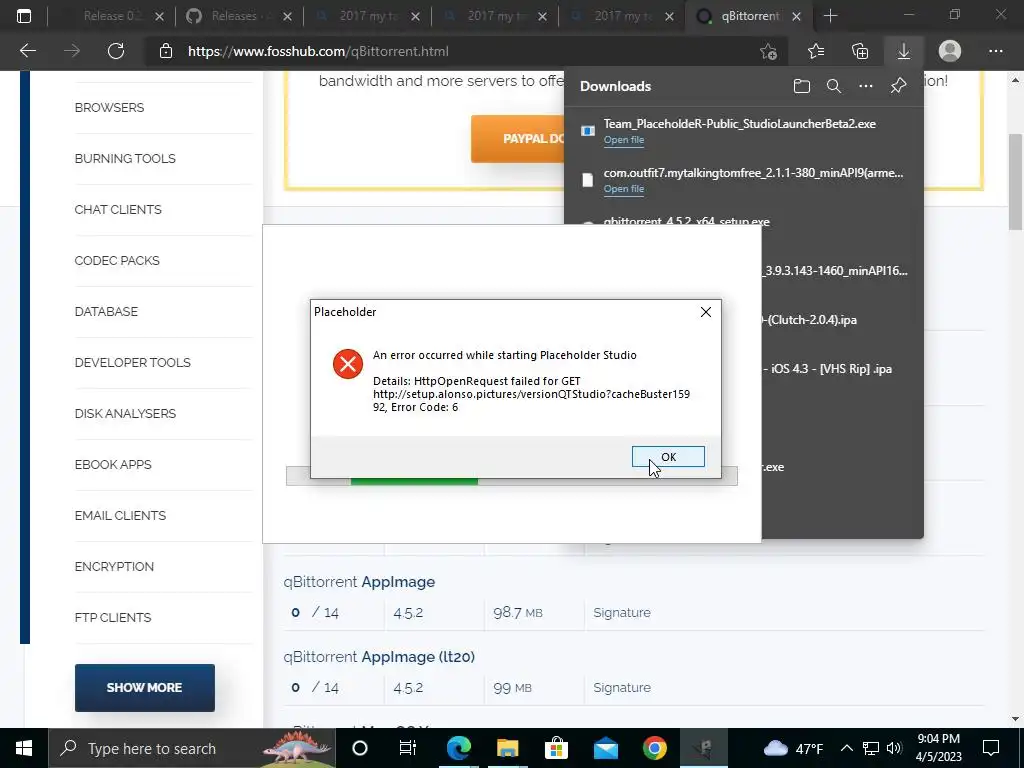
Task: Select EBOOK APPS category
Action: 113,464
